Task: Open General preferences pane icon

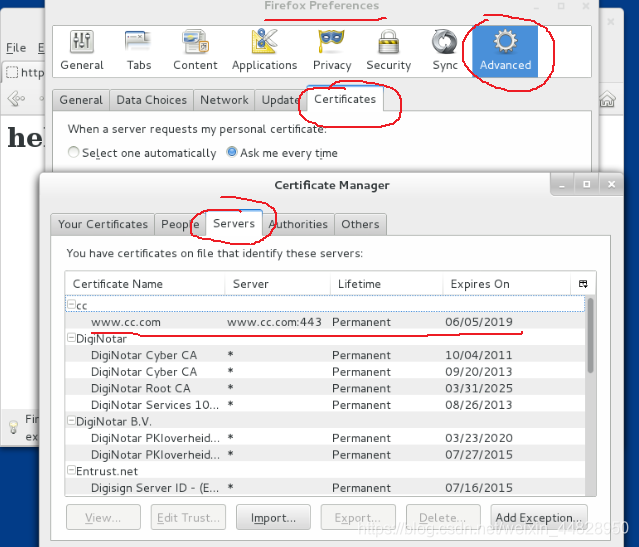Action: tap(82, 42)
